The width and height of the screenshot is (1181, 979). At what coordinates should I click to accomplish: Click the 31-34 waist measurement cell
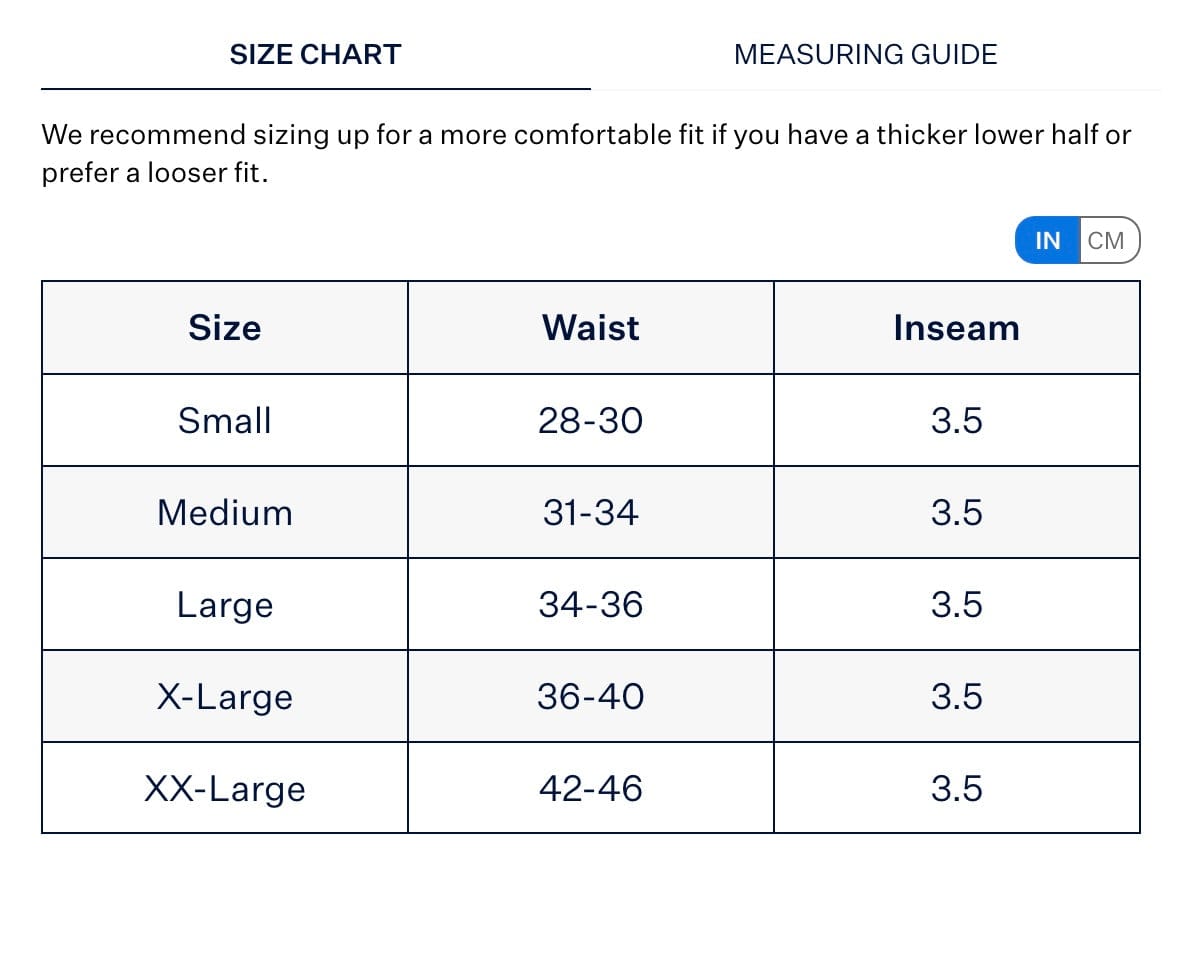coord(590,513)
